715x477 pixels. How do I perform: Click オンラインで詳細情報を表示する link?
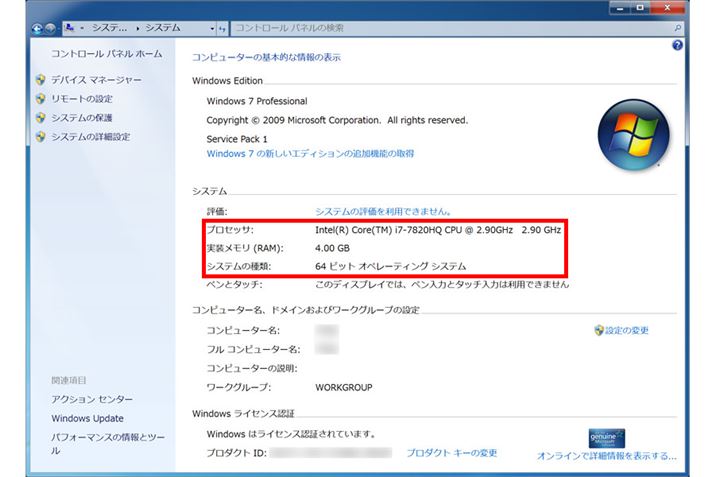coord(607,456)
